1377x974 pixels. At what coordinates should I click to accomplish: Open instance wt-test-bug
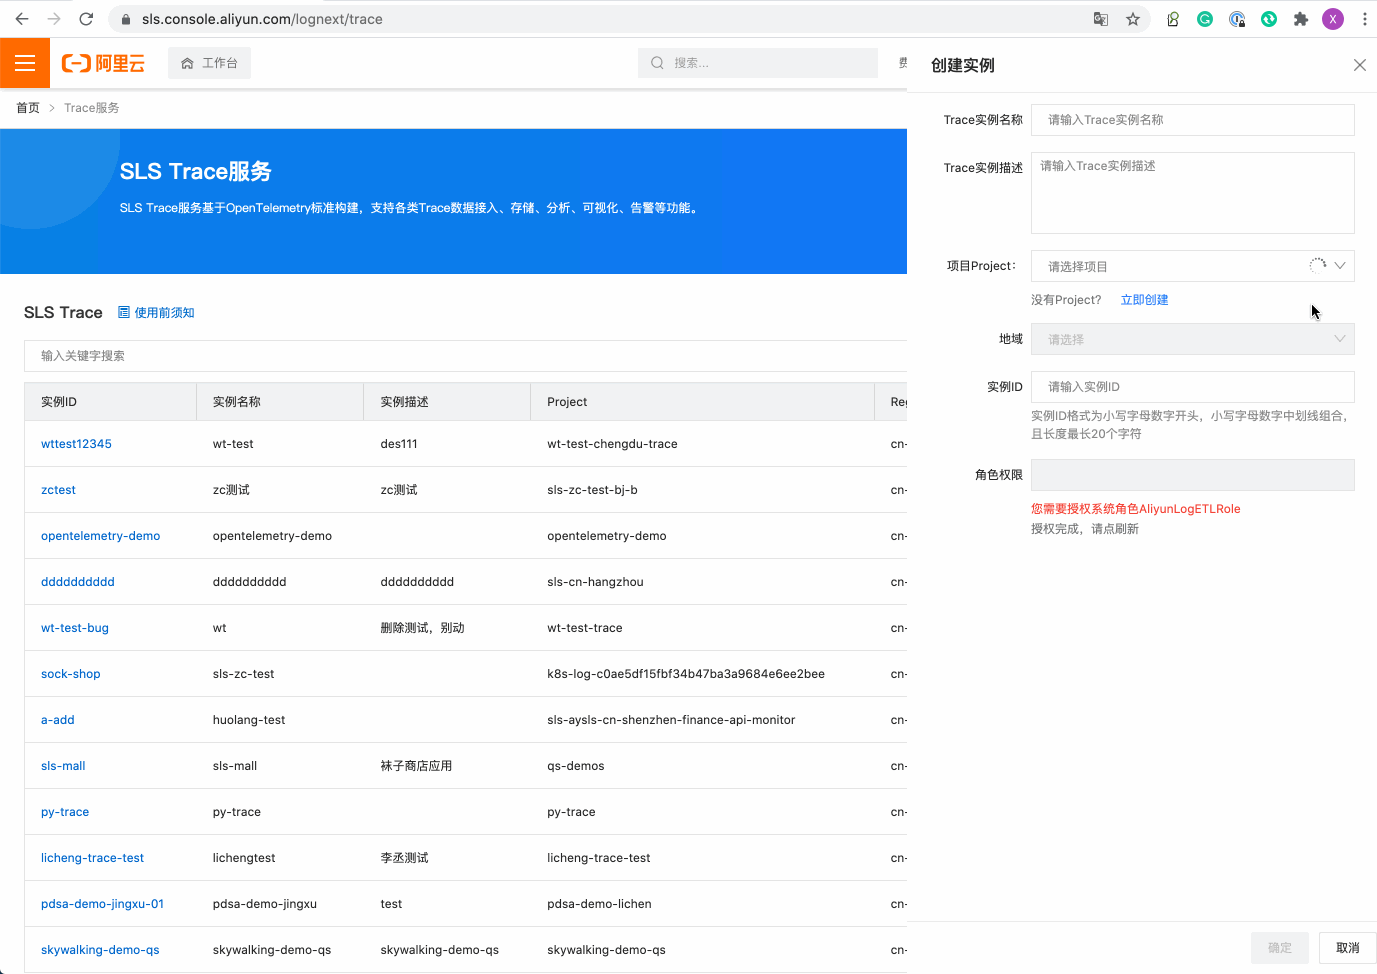[75, 628]
